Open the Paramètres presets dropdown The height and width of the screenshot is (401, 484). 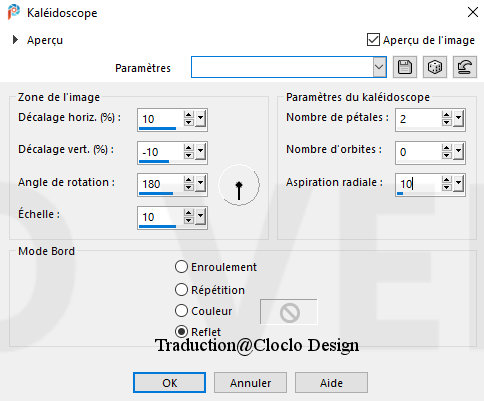pos(379,67)
